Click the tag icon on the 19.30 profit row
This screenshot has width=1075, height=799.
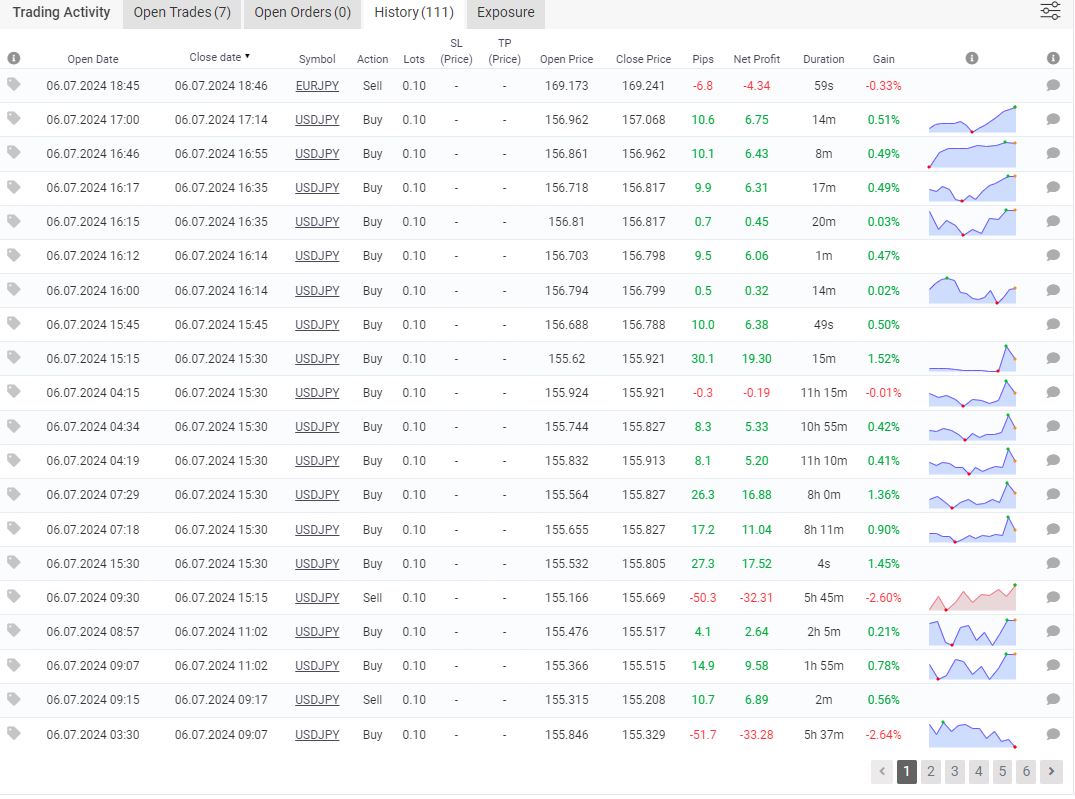(x=13, y=358)
